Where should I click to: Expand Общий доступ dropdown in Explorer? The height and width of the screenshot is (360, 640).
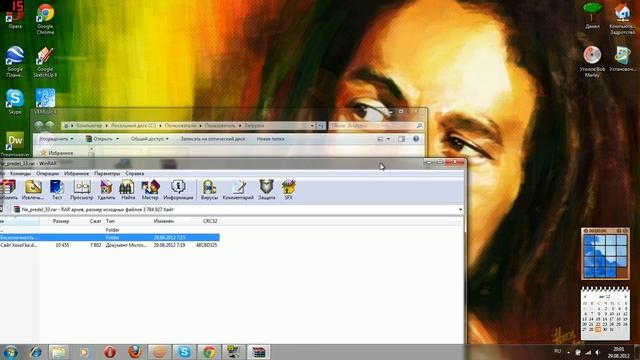point(149,139)
